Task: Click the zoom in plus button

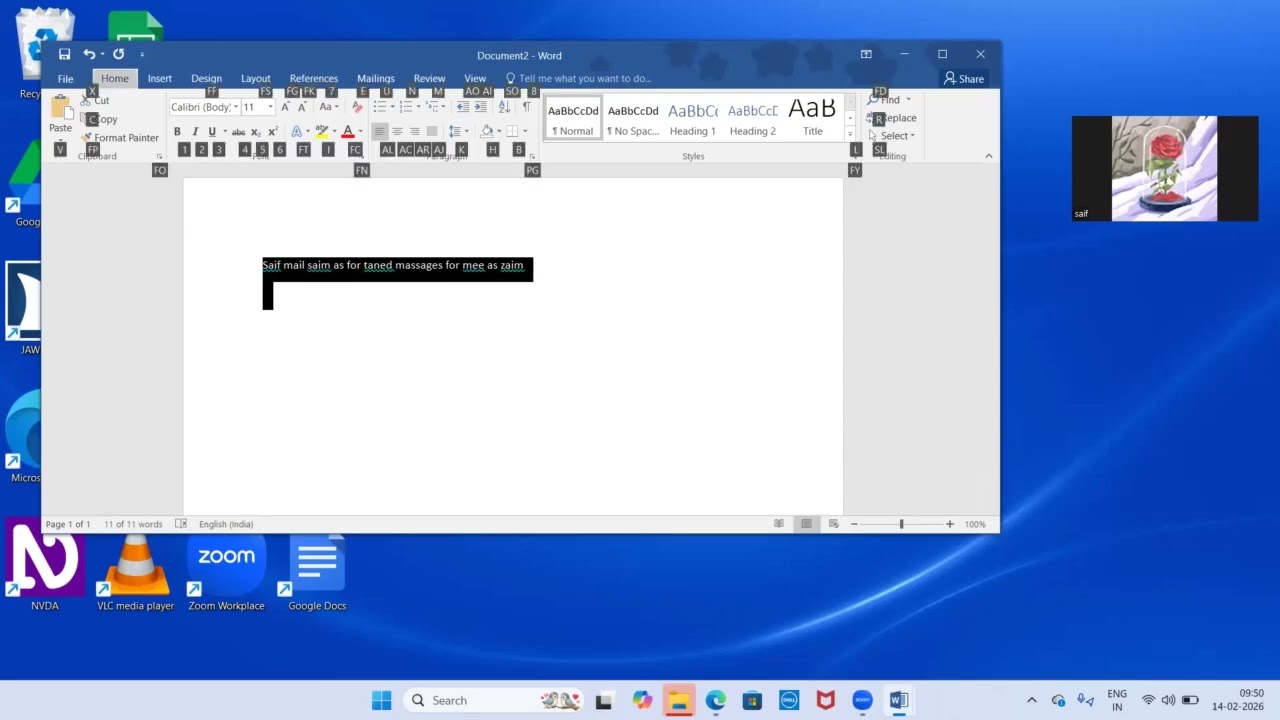Action: (949, 524)
